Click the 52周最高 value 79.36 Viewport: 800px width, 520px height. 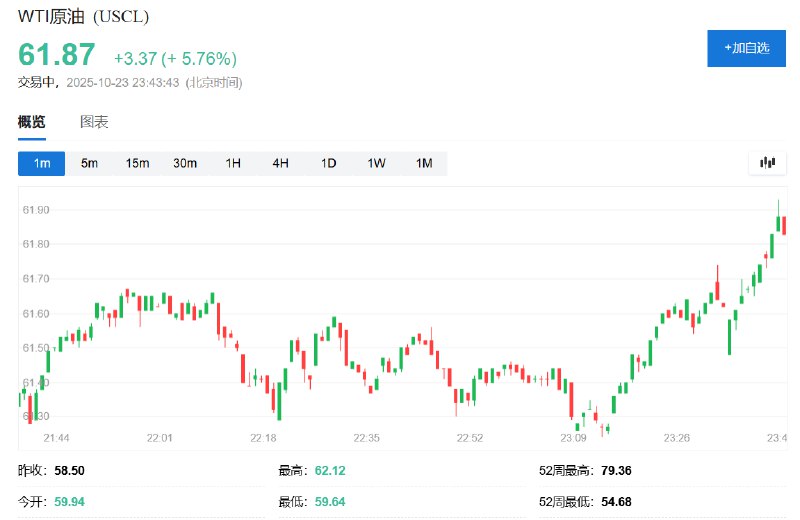[x=616, y=471]
